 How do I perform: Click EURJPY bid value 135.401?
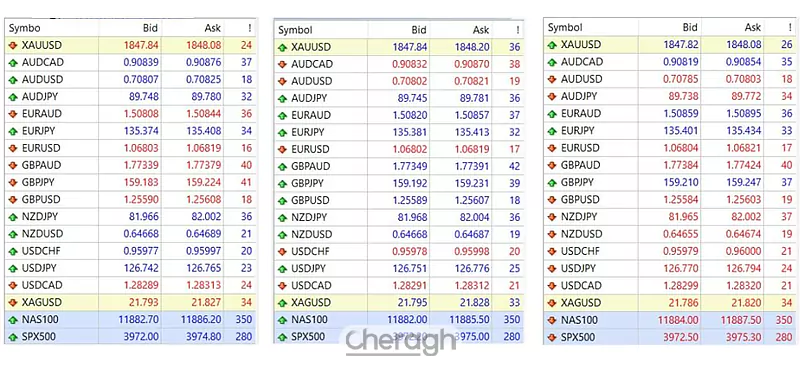pyautogui.click(x=681, y=131)
